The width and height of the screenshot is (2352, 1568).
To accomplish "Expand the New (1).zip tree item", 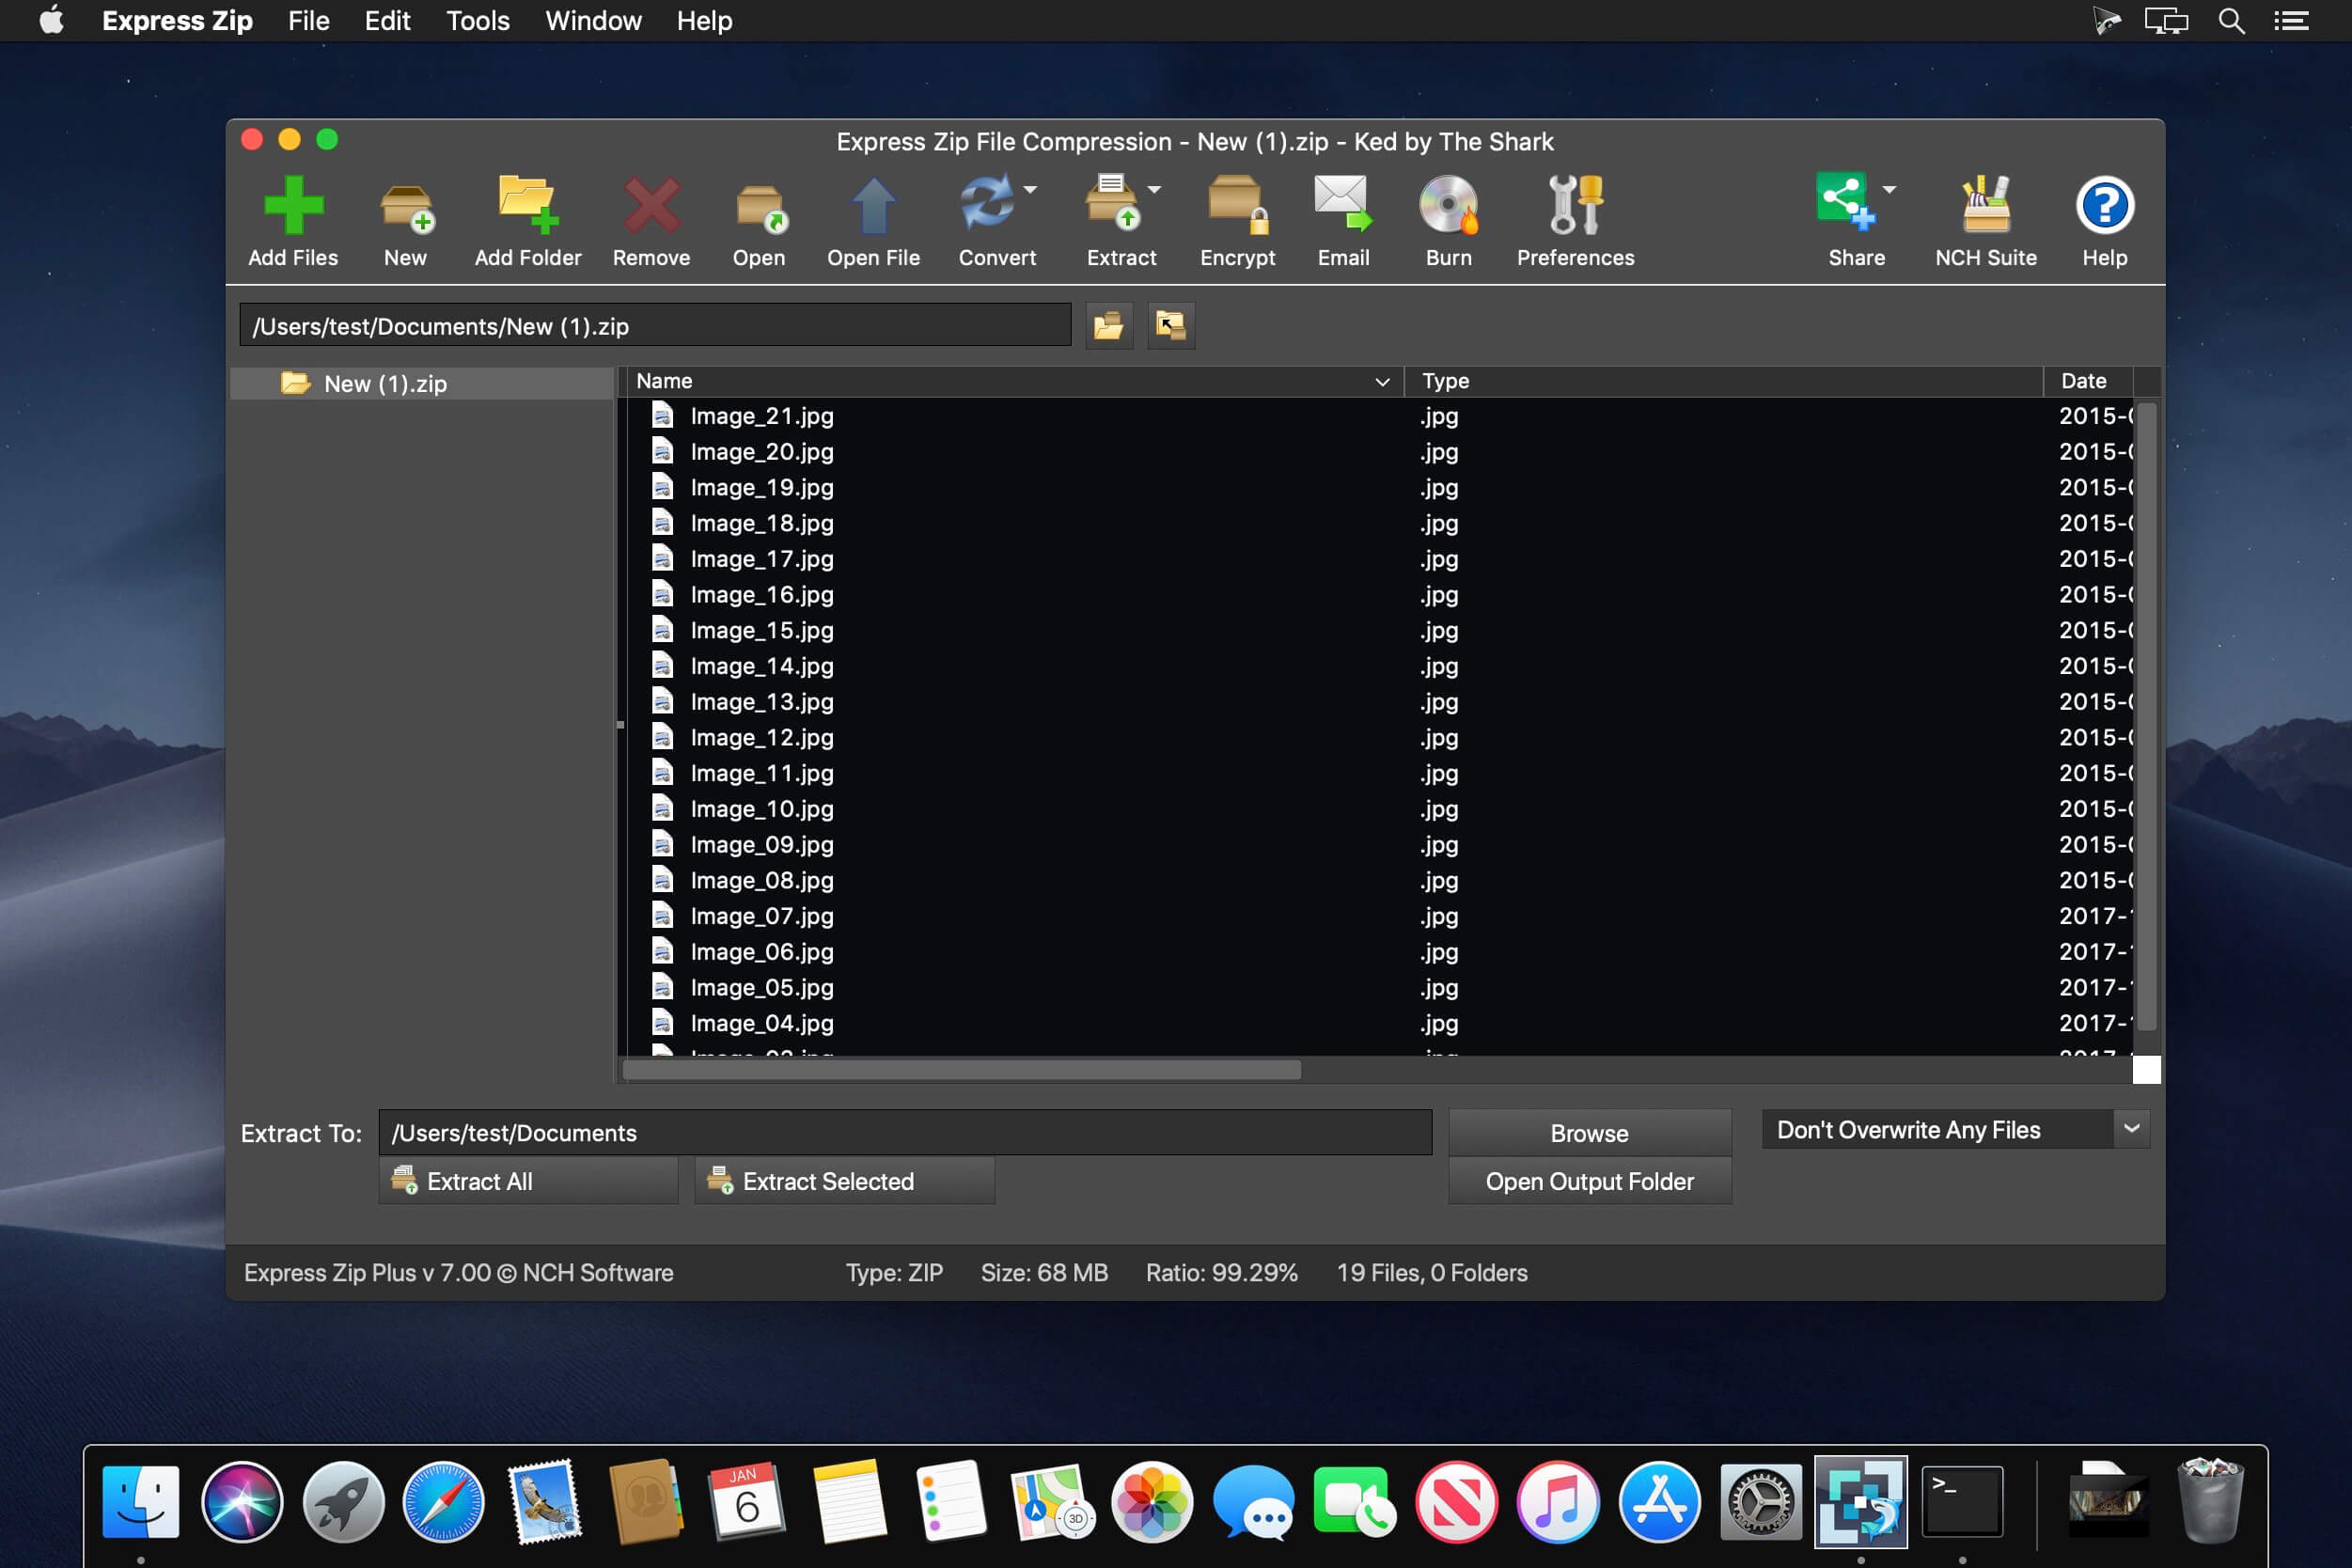I will (x=258, y=382).
